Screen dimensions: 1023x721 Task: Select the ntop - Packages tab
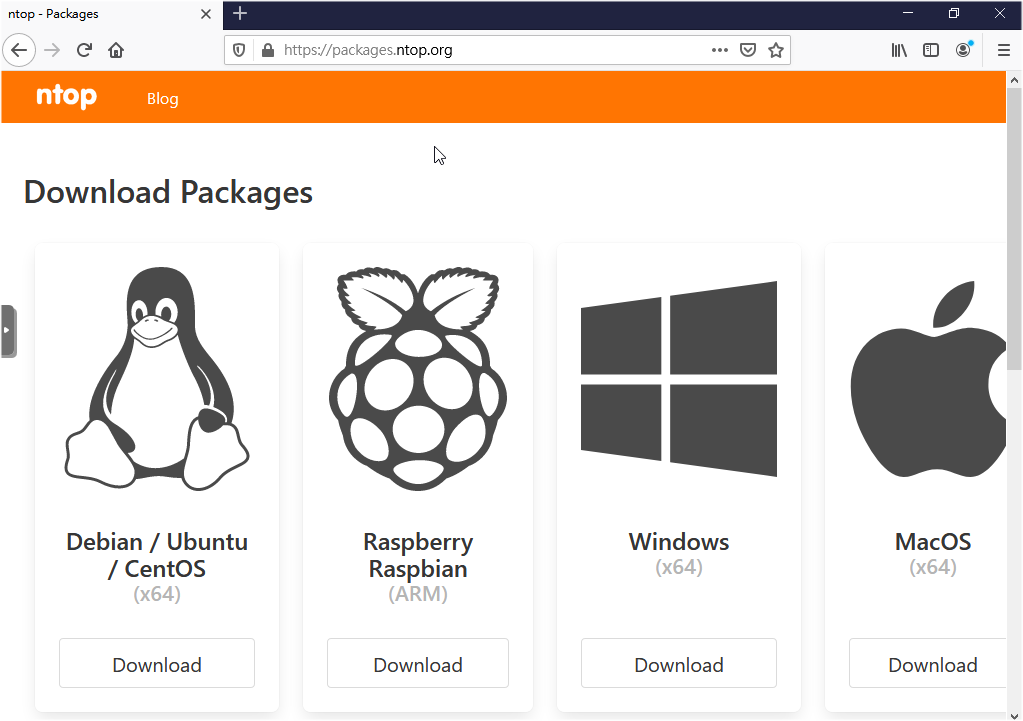click(x=112, y=14)
